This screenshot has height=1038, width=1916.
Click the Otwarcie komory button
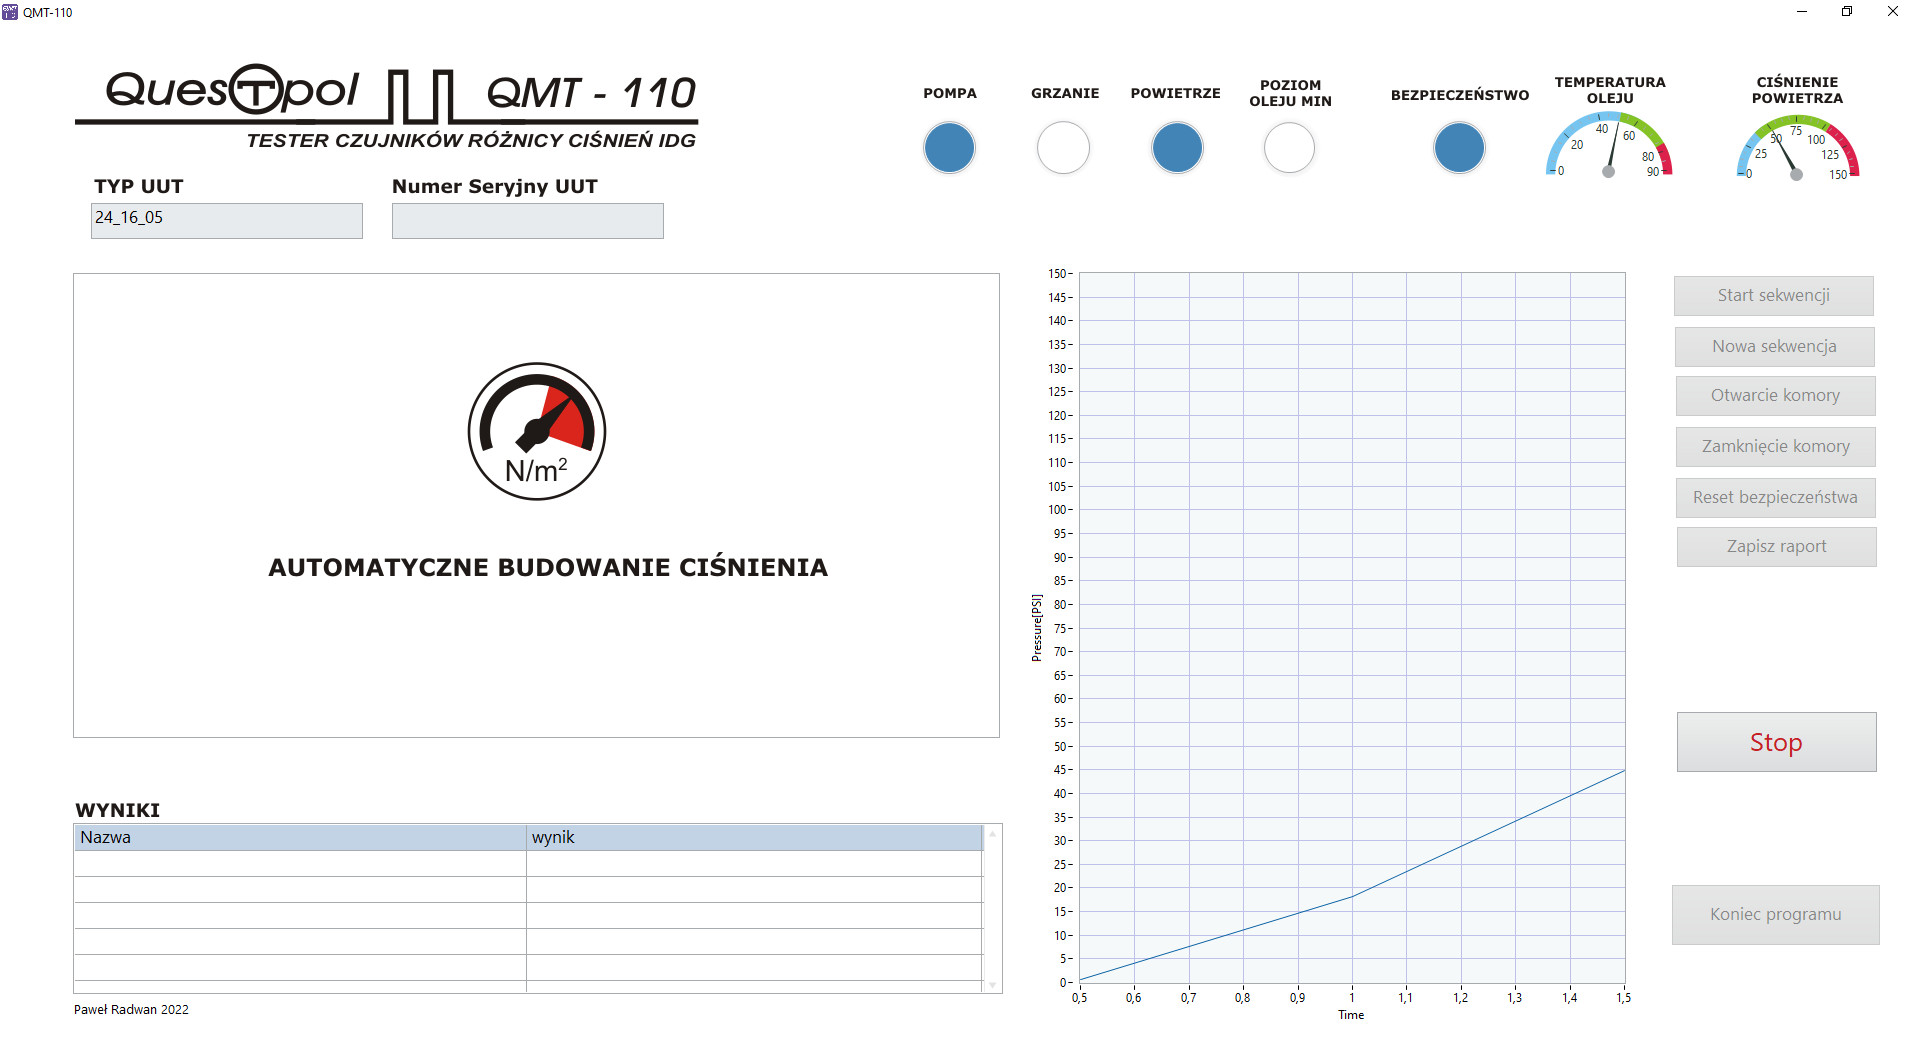point(1776,395)
